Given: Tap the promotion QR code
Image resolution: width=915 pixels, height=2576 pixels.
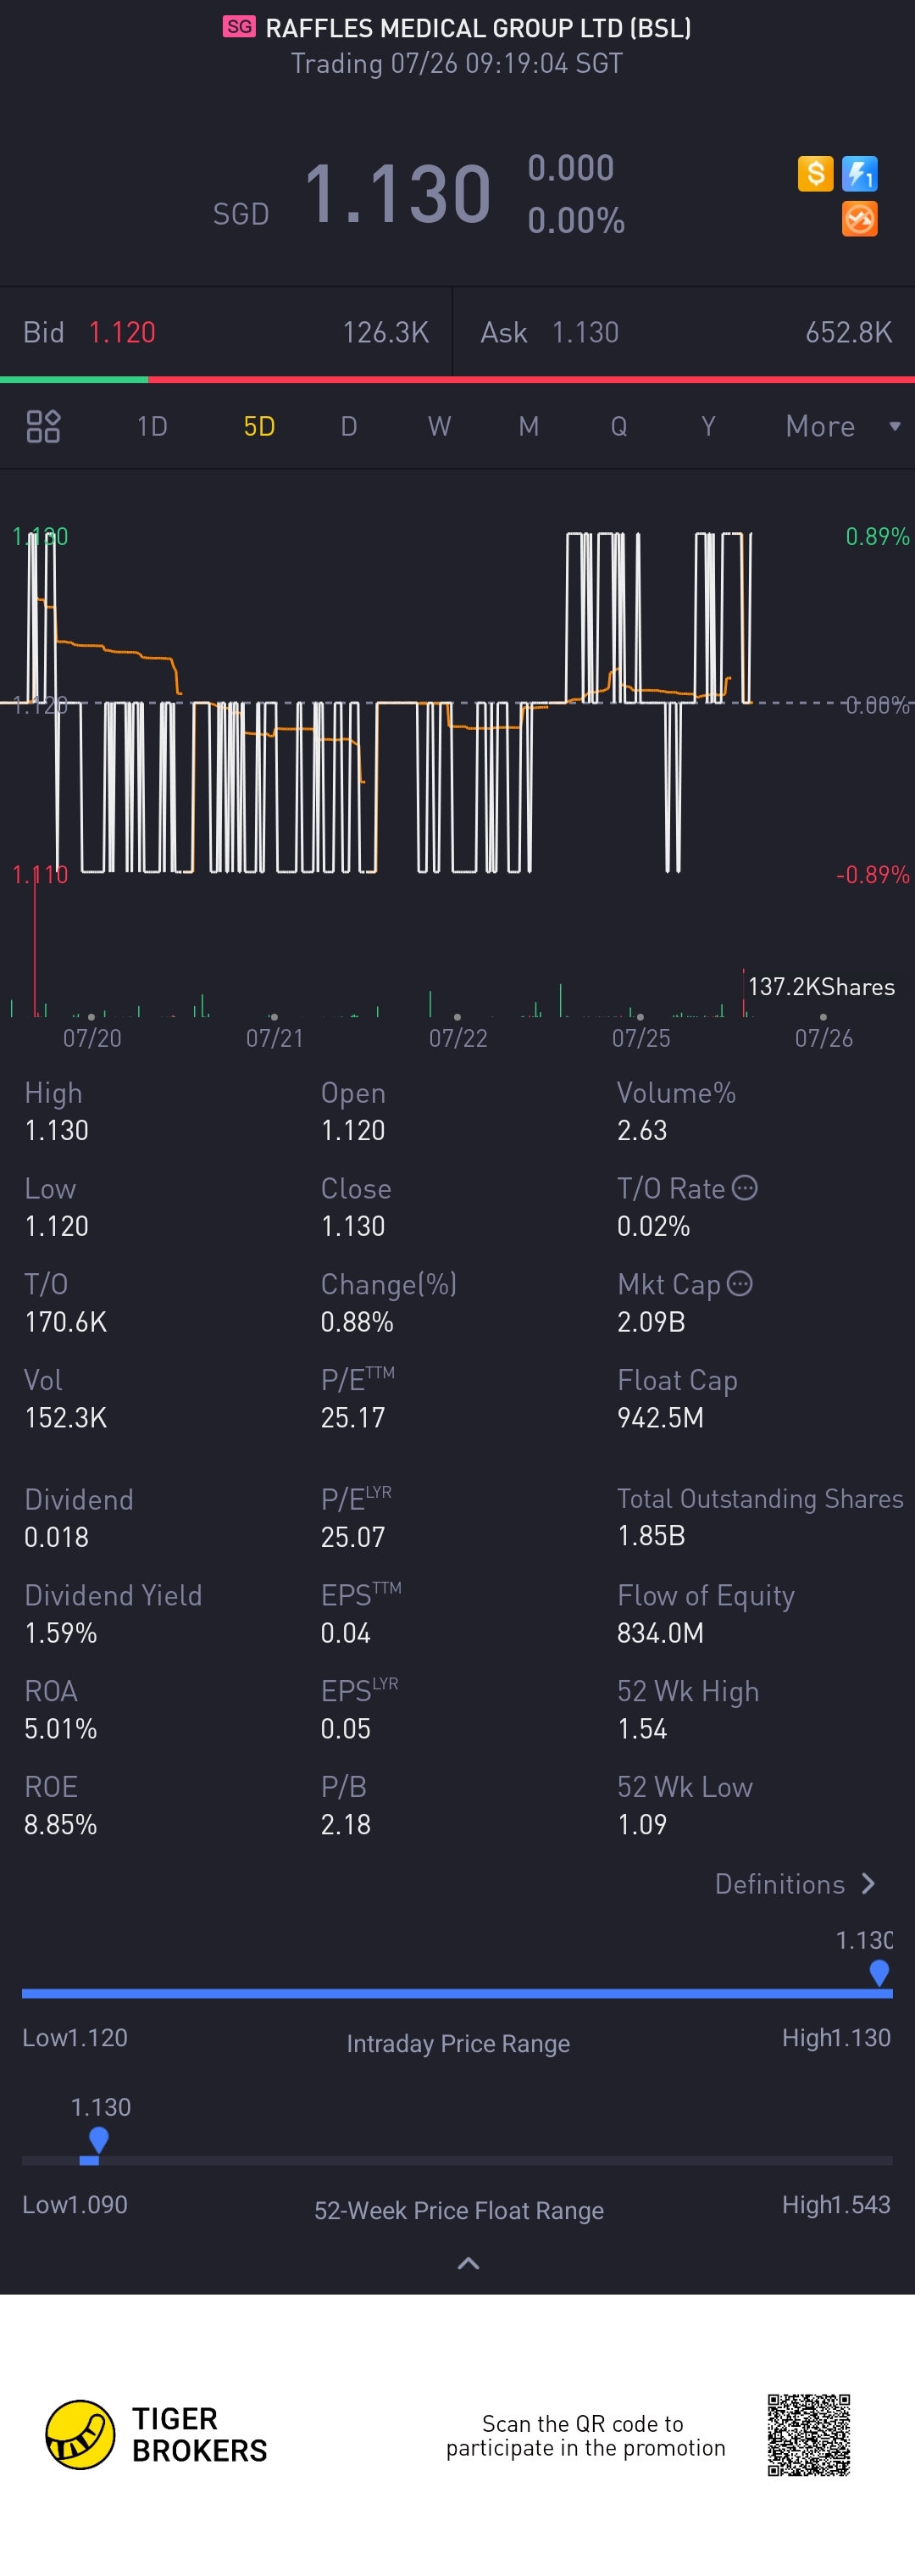Looking at the screenshot, I should [x=808, y=2435].
